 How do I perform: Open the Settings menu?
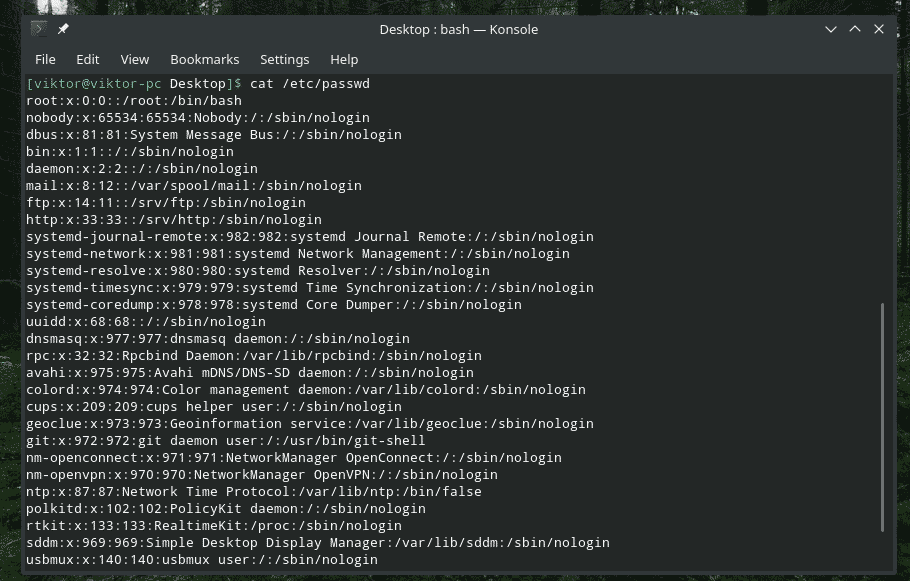[284, 59]
